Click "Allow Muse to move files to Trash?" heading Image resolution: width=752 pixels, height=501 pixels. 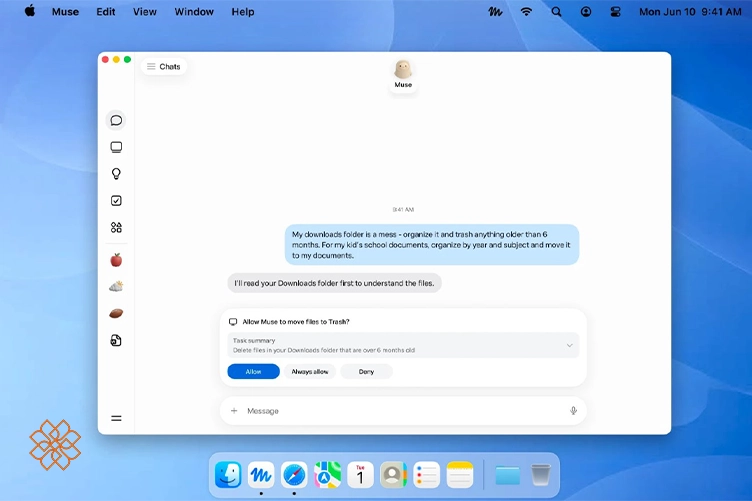[x=296, y=322]
